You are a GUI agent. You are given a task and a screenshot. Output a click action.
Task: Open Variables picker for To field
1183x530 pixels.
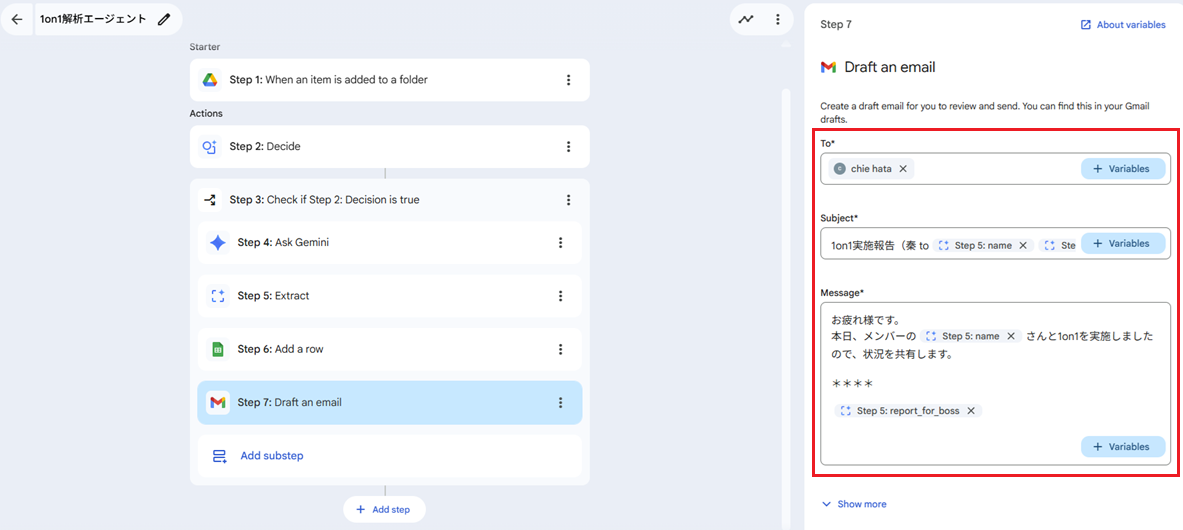(x=1122, y=169)
